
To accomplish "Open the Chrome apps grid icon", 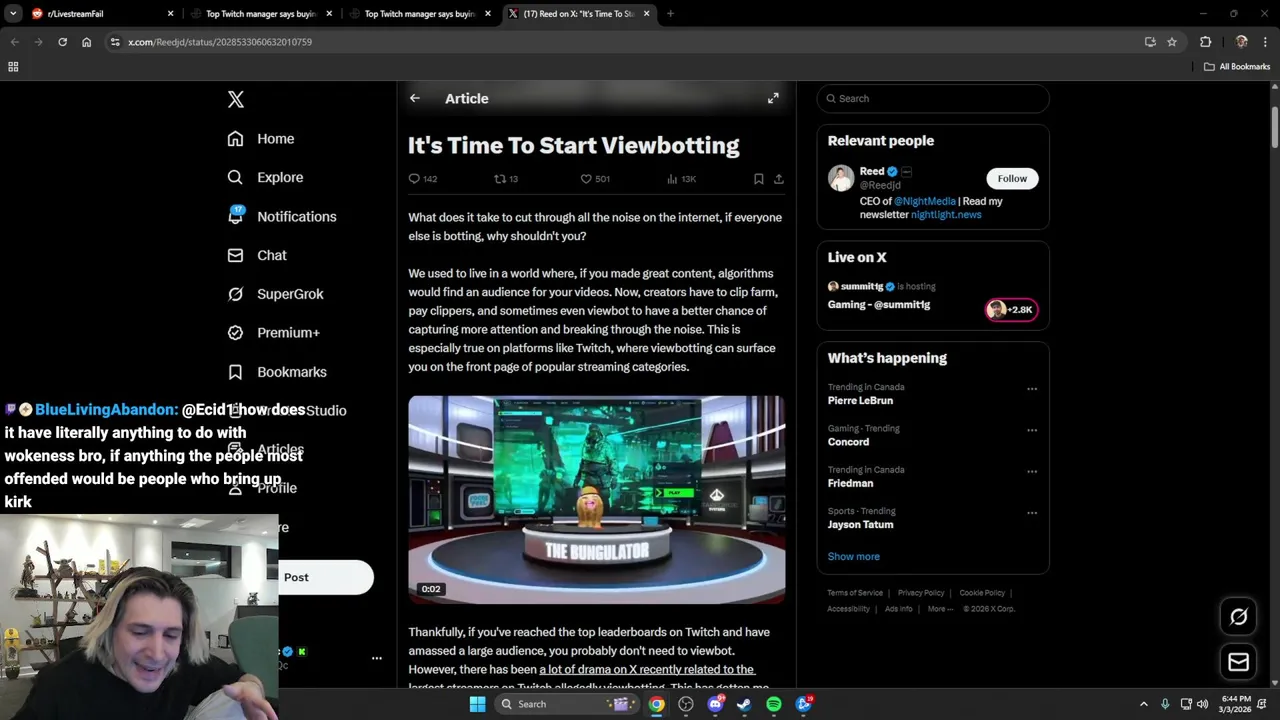I will (x=13, y=67).
